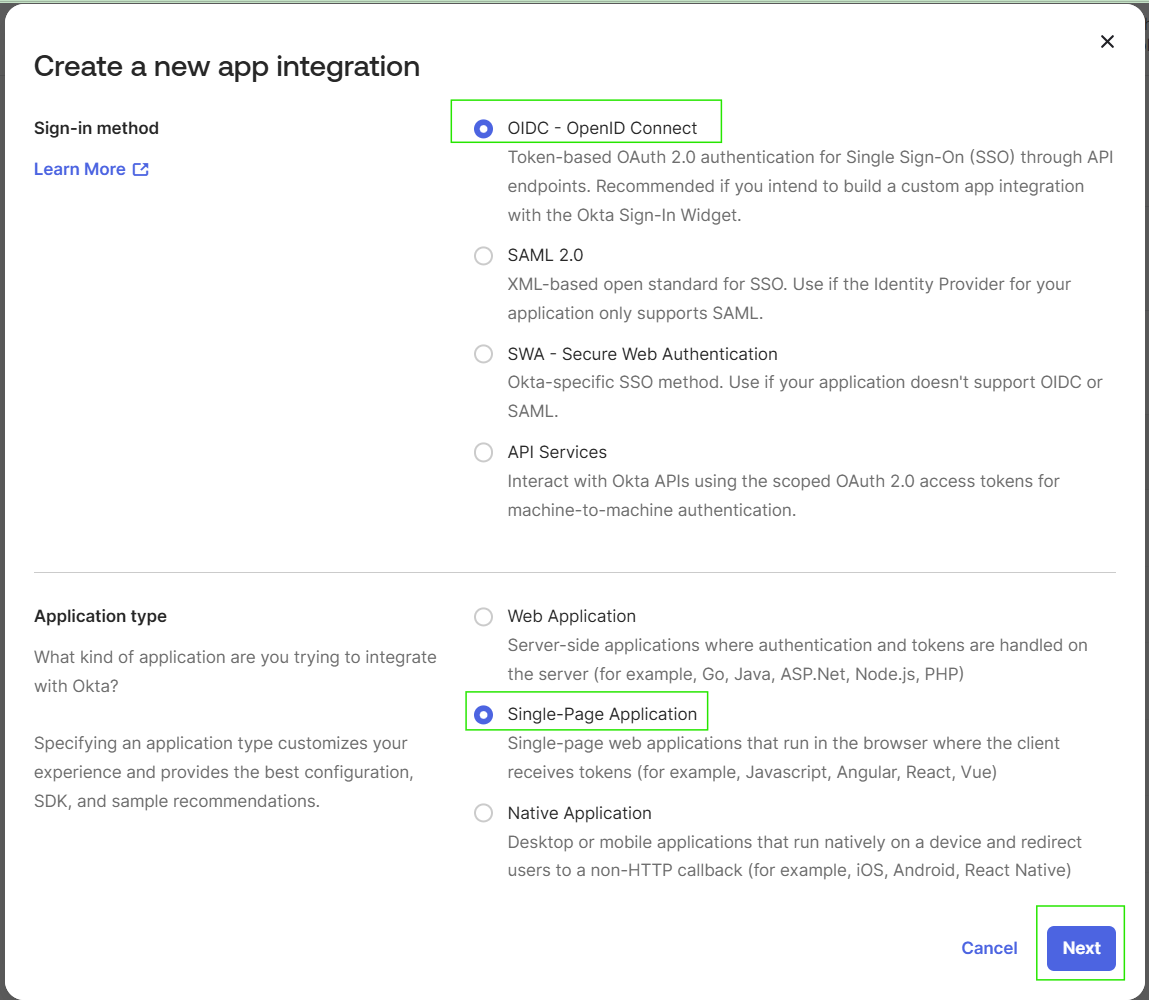Choose the SAML 2.0 radio button
This screenshot has height=1000, width=1149.
click(484, 256)
